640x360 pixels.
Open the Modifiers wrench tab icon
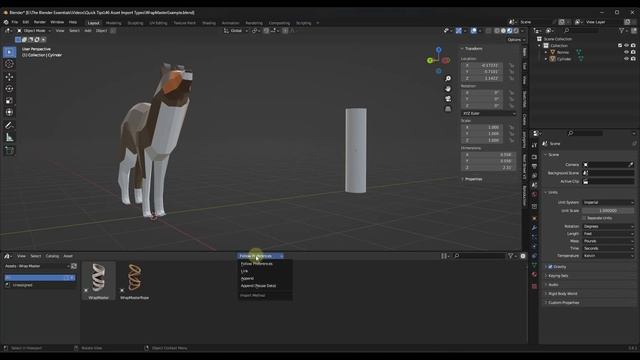pyautogui.click(x=534, y=227)
